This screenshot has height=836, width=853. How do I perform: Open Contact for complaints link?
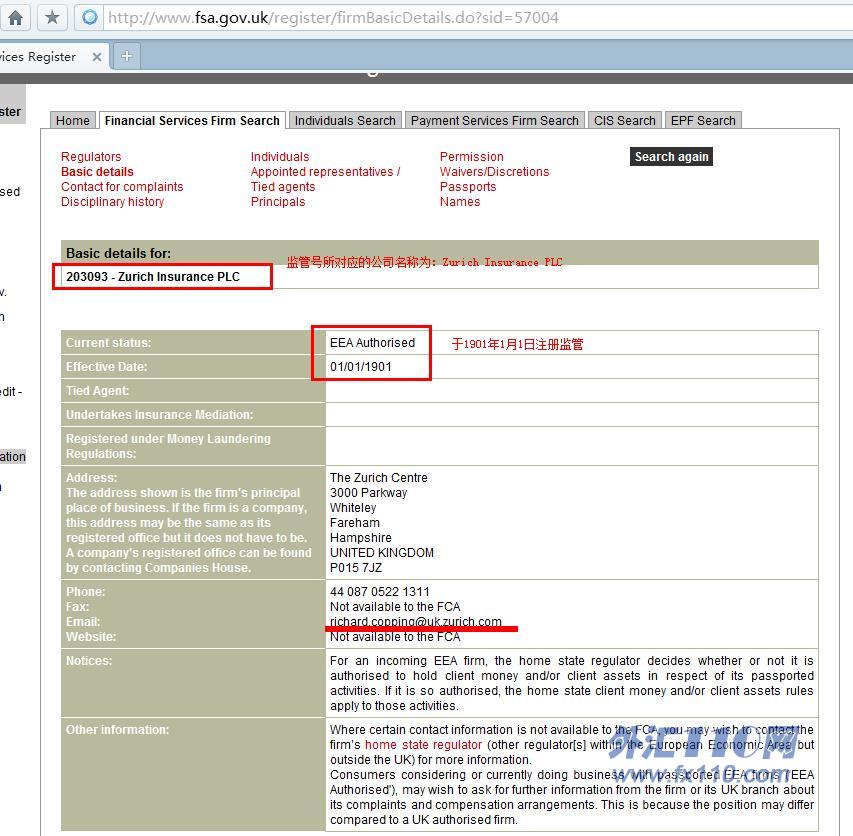122,187
